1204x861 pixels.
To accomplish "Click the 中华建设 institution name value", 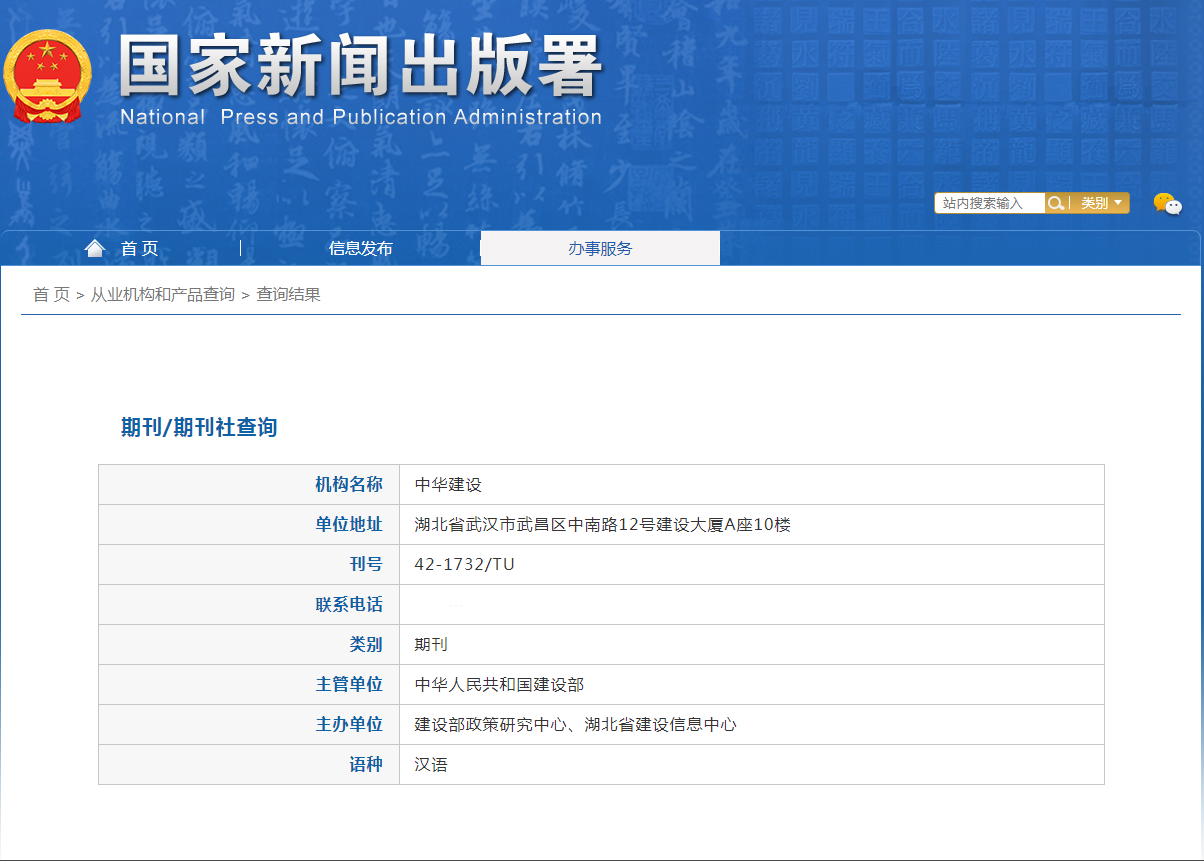I will click(x=448, y=485).
